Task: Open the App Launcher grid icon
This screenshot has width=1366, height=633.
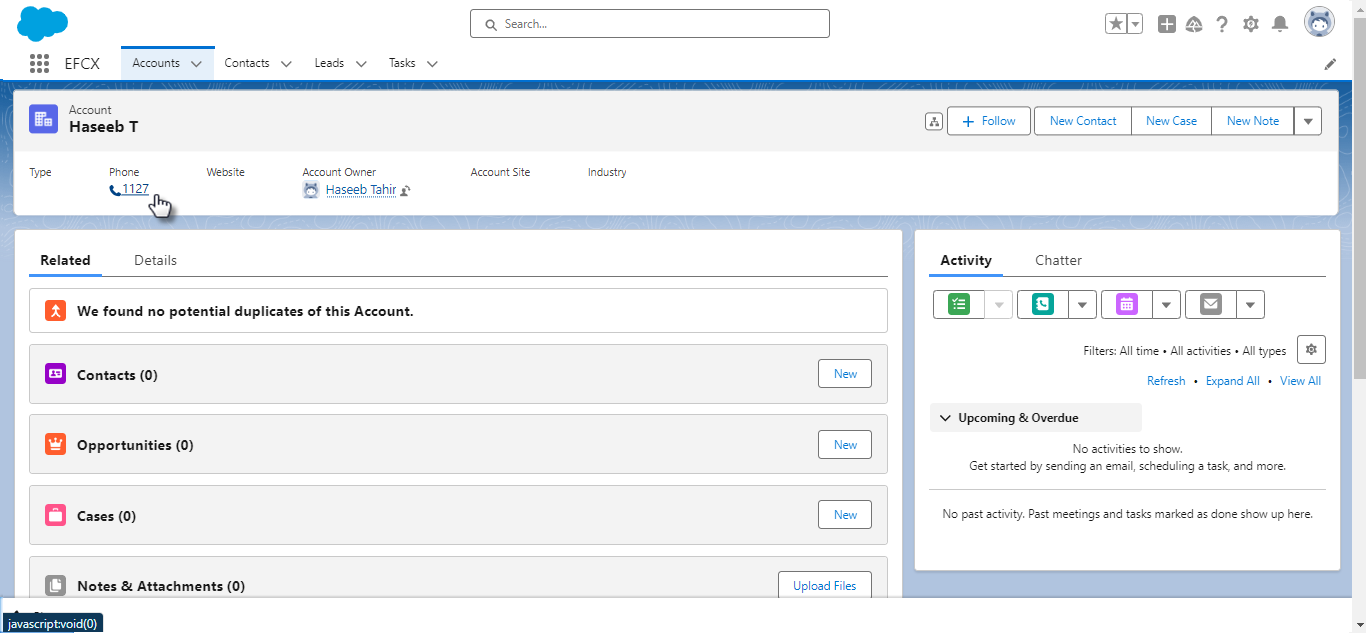Action: click(x=39, y=63)
